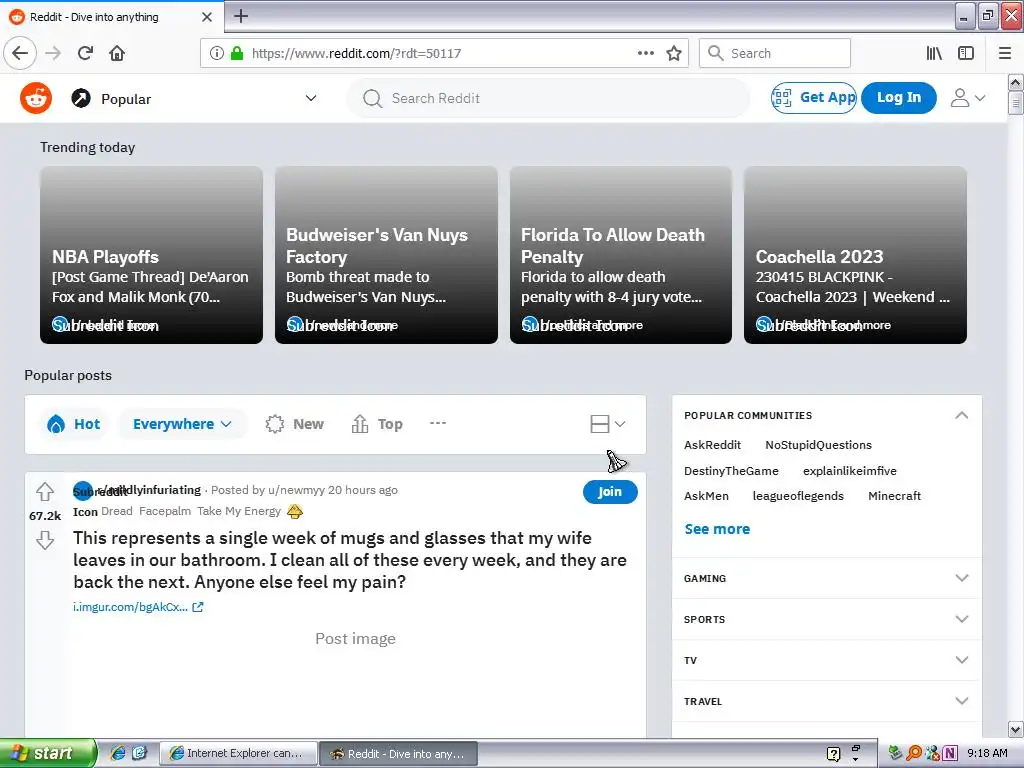Expand the Gaming section

(x=827, y=578)
